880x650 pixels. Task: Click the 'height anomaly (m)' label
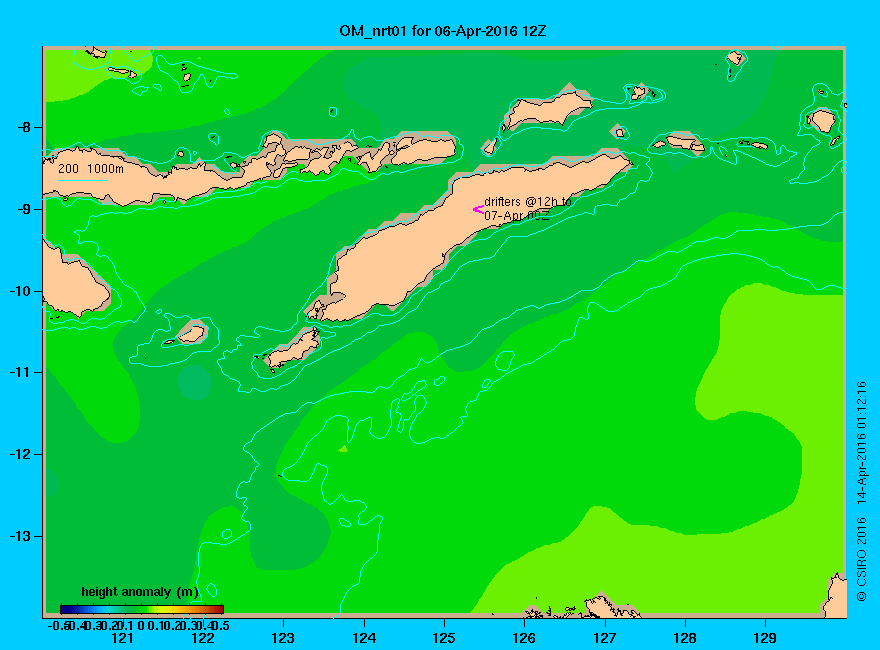[140, 592]
